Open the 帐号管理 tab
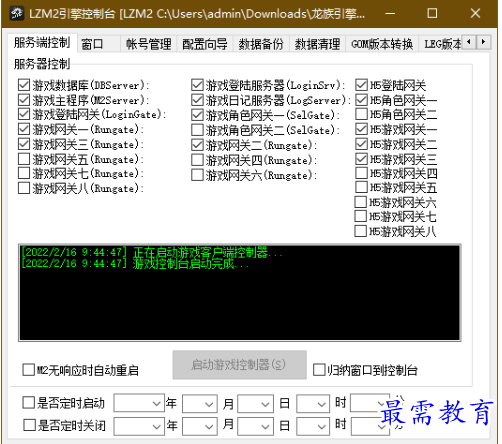This screenshot has height=444, width=502. point(149,44)
